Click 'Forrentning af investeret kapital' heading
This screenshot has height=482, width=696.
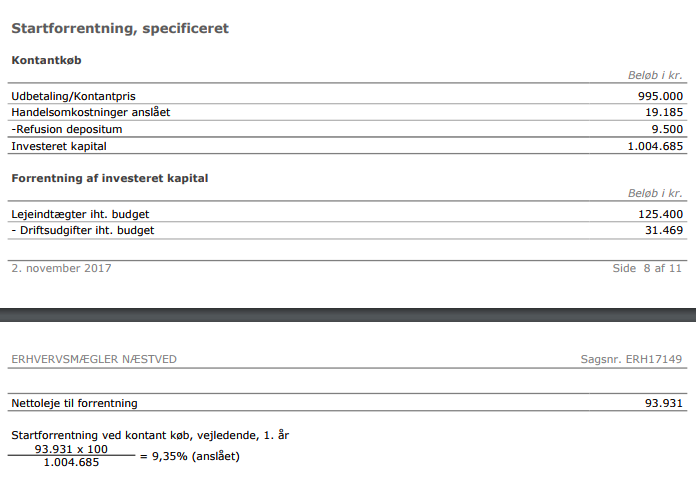(x=109, y=178)
